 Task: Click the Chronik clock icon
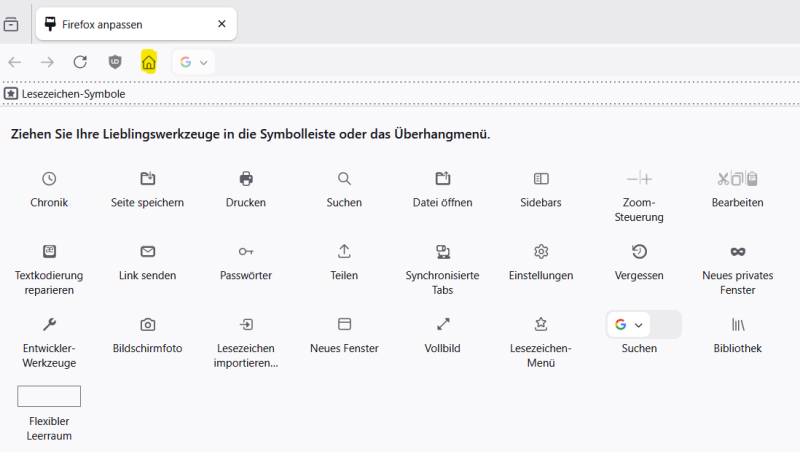[x=49, y=179]
